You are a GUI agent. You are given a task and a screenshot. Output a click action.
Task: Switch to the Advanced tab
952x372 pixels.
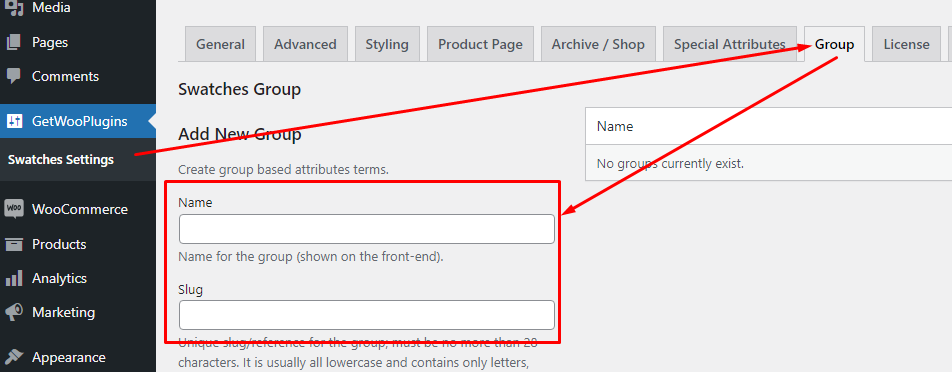pyautogui.click(x=305, y=44)
